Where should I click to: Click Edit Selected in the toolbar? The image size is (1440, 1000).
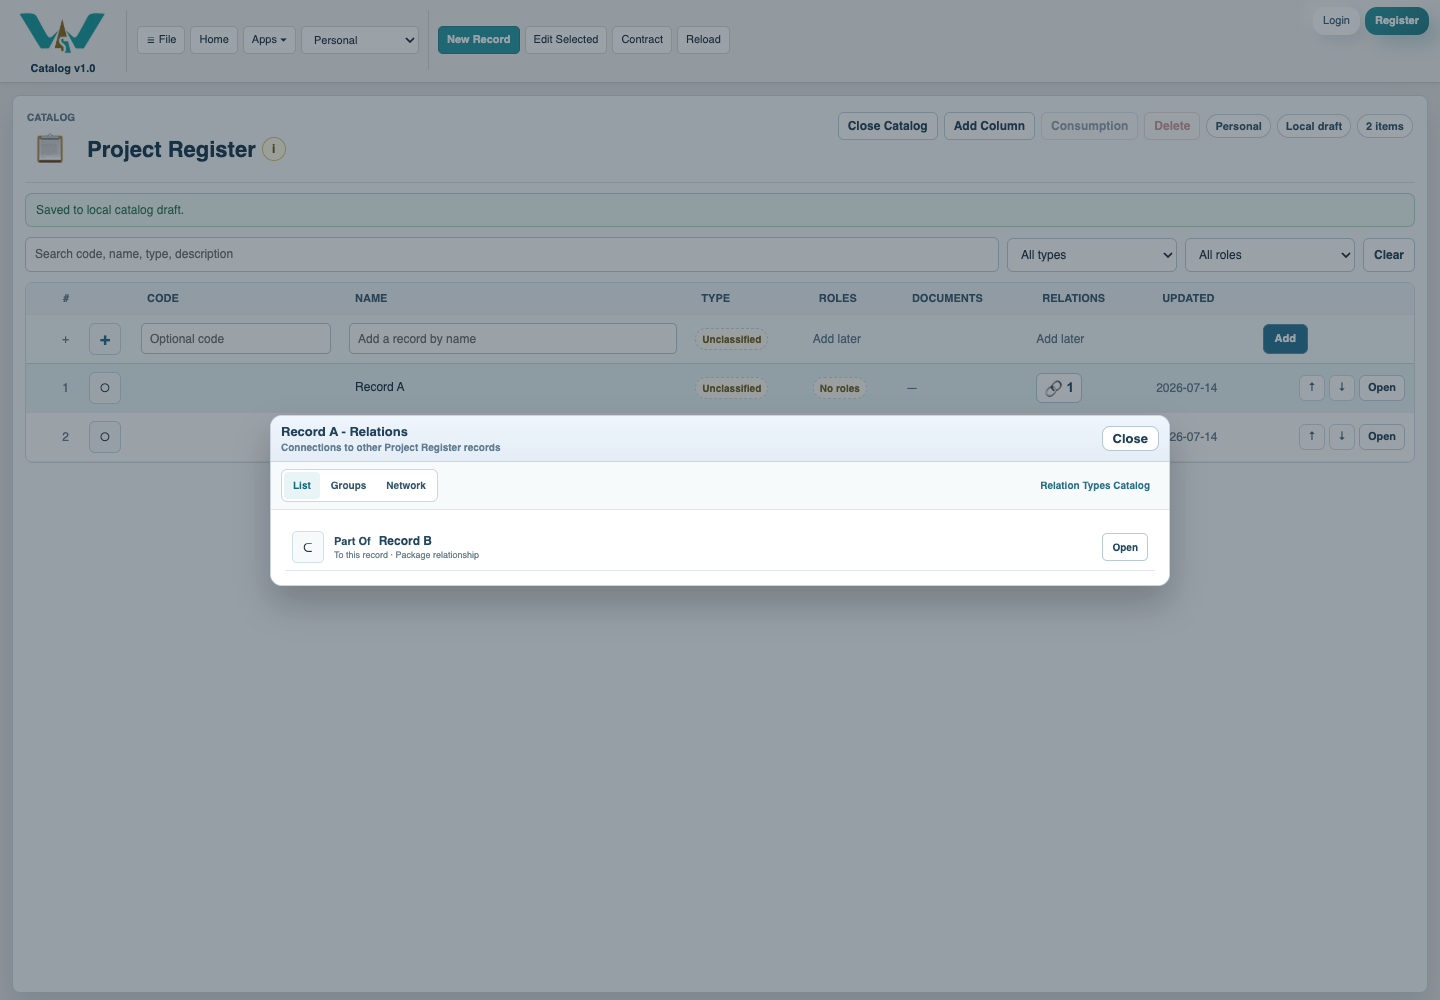point(566,40)
